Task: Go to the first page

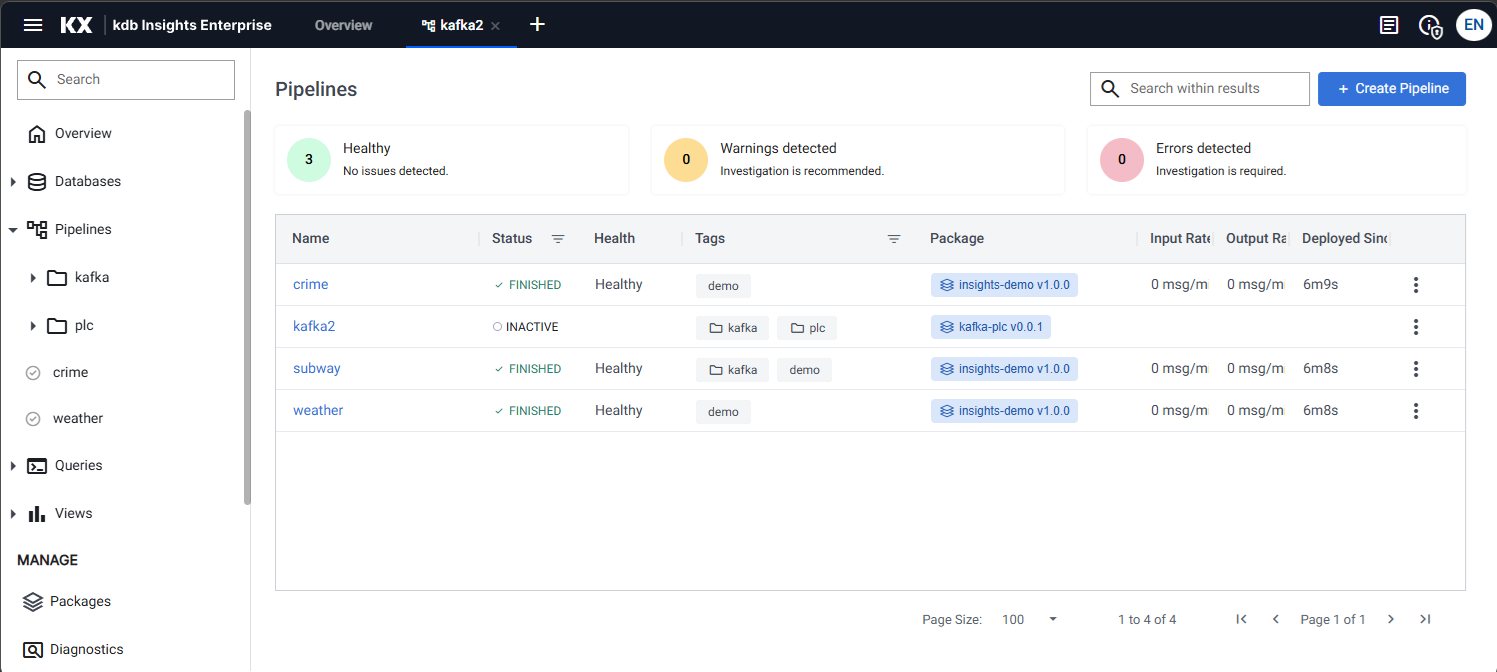Action: (x=1241, y=620)
